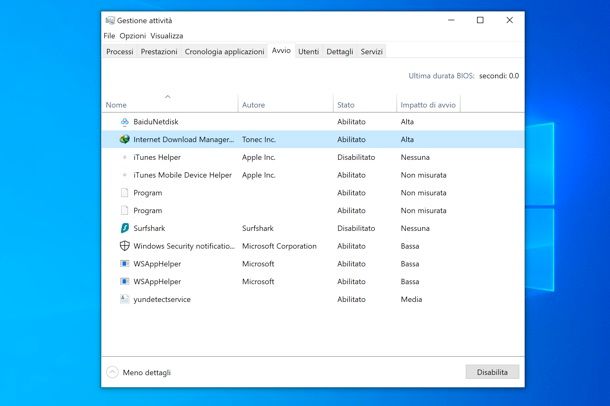Viewport: 610px width, 406px height.
Task: Click the Disabilita button
Action: point(492,372)
